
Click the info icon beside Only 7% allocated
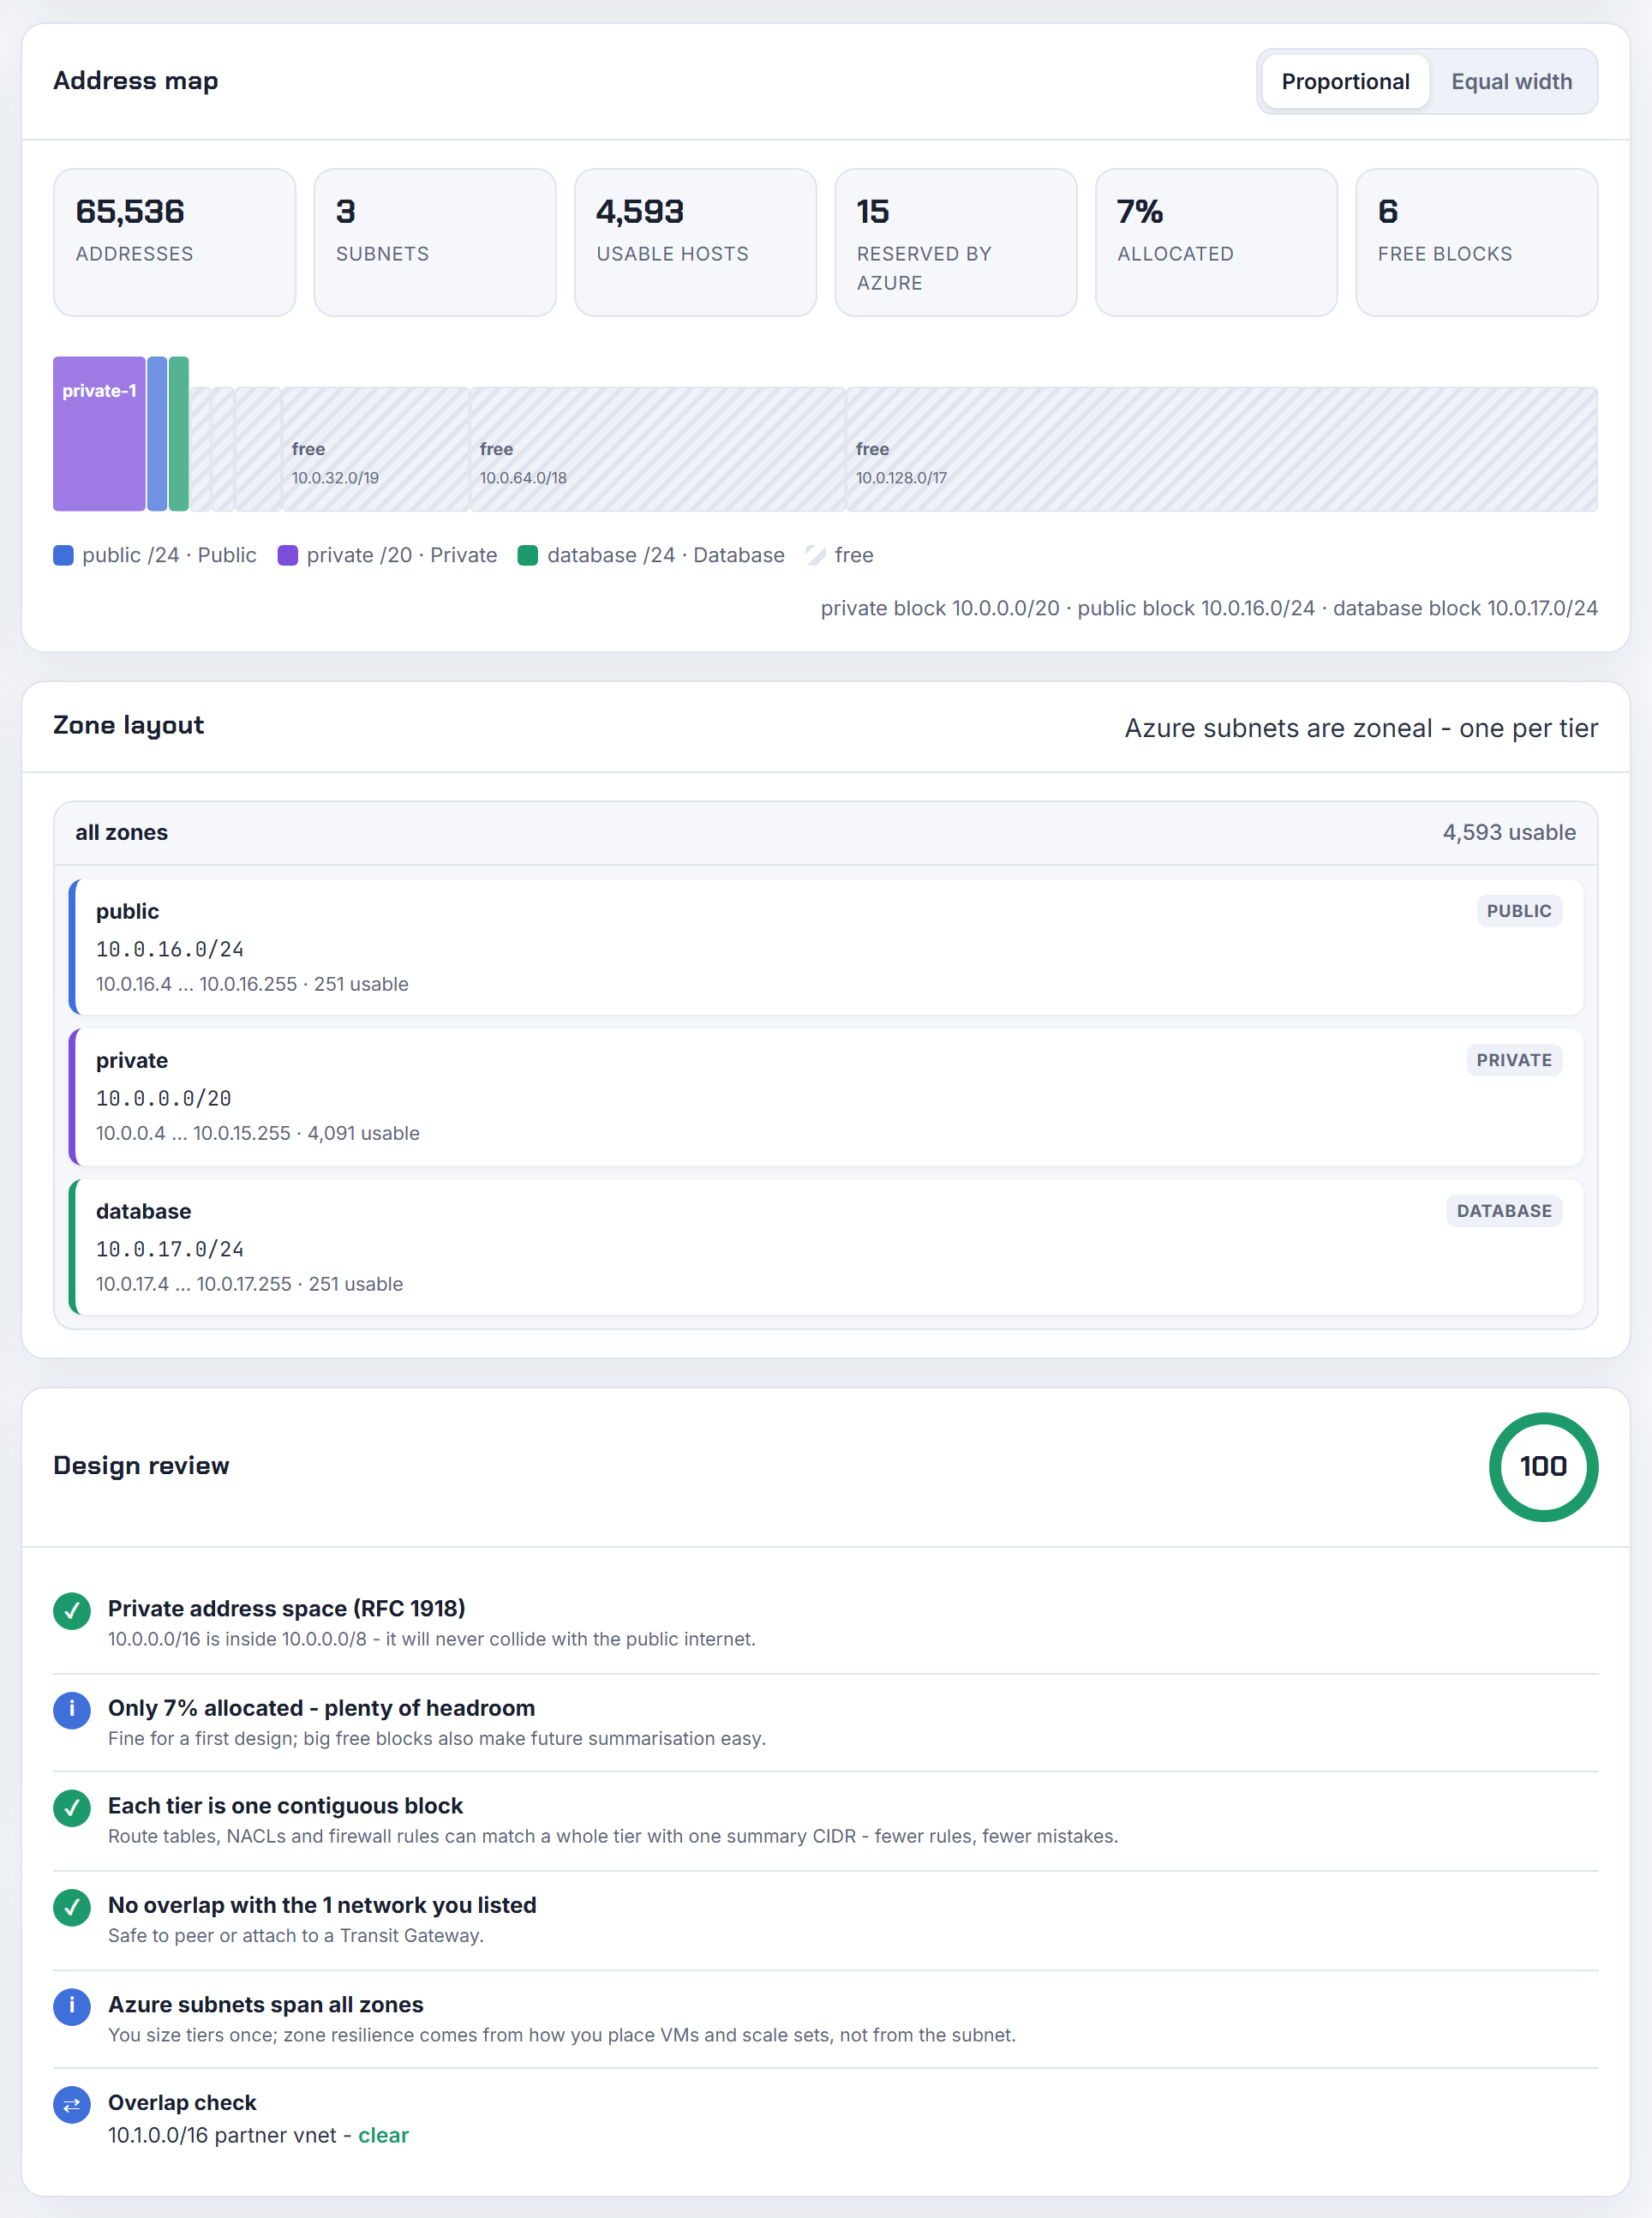[72, 1710]
